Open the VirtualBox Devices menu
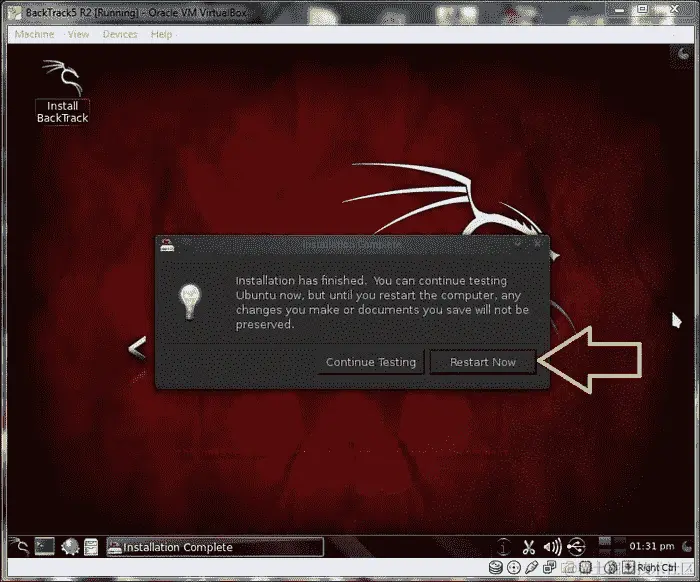The width and height of the screenshot is (700, 582). click(x=120, y=34)
